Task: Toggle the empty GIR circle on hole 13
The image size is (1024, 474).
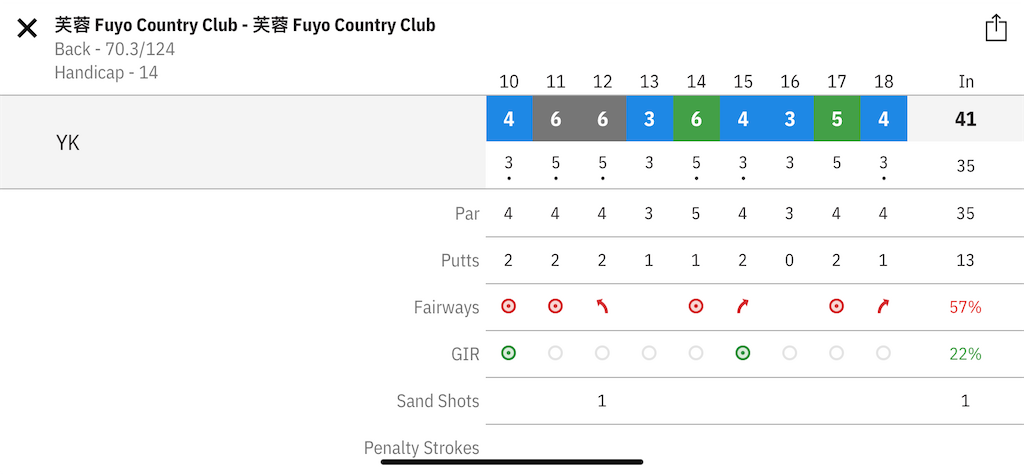Action: click(648, 353)
